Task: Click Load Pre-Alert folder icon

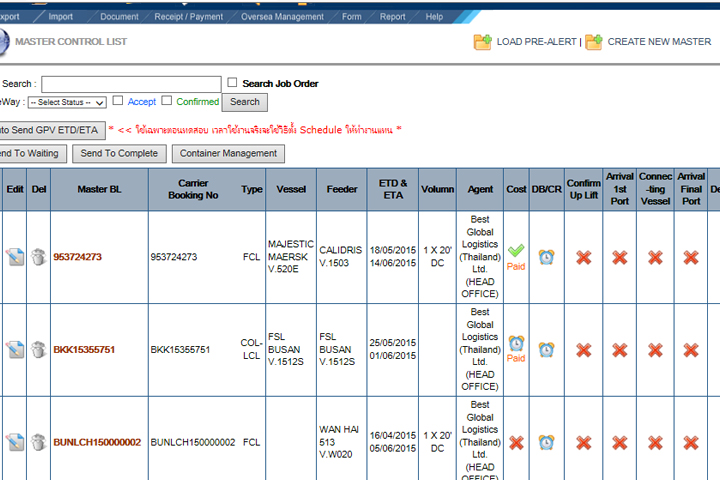Action: [x=483, y=42]
